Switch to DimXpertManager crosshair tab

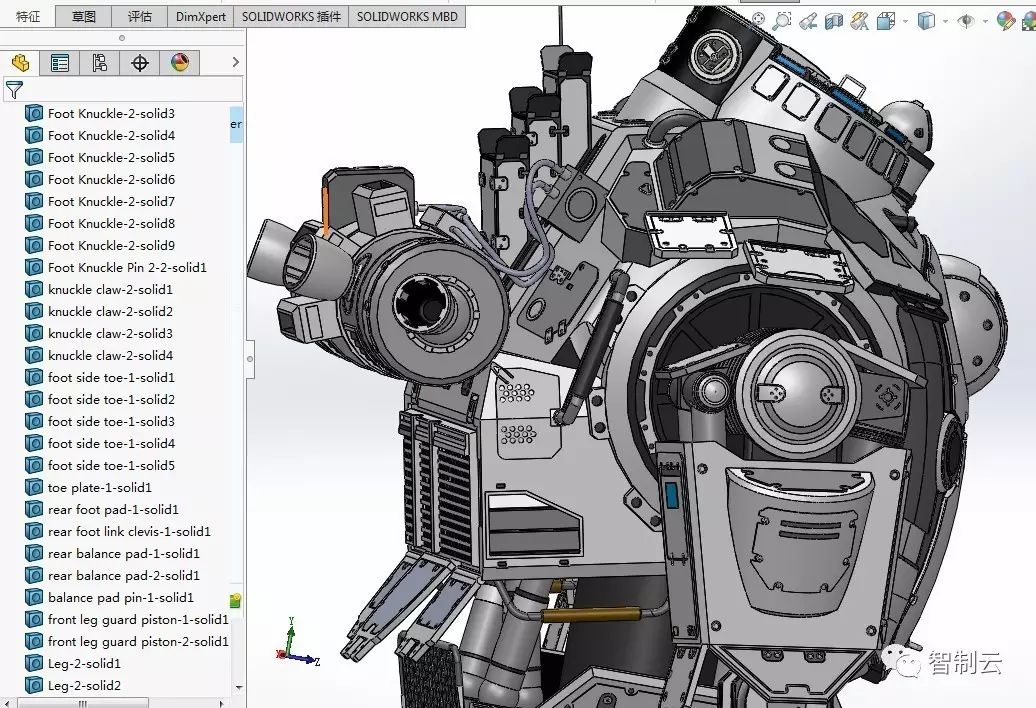pos(139,63)
